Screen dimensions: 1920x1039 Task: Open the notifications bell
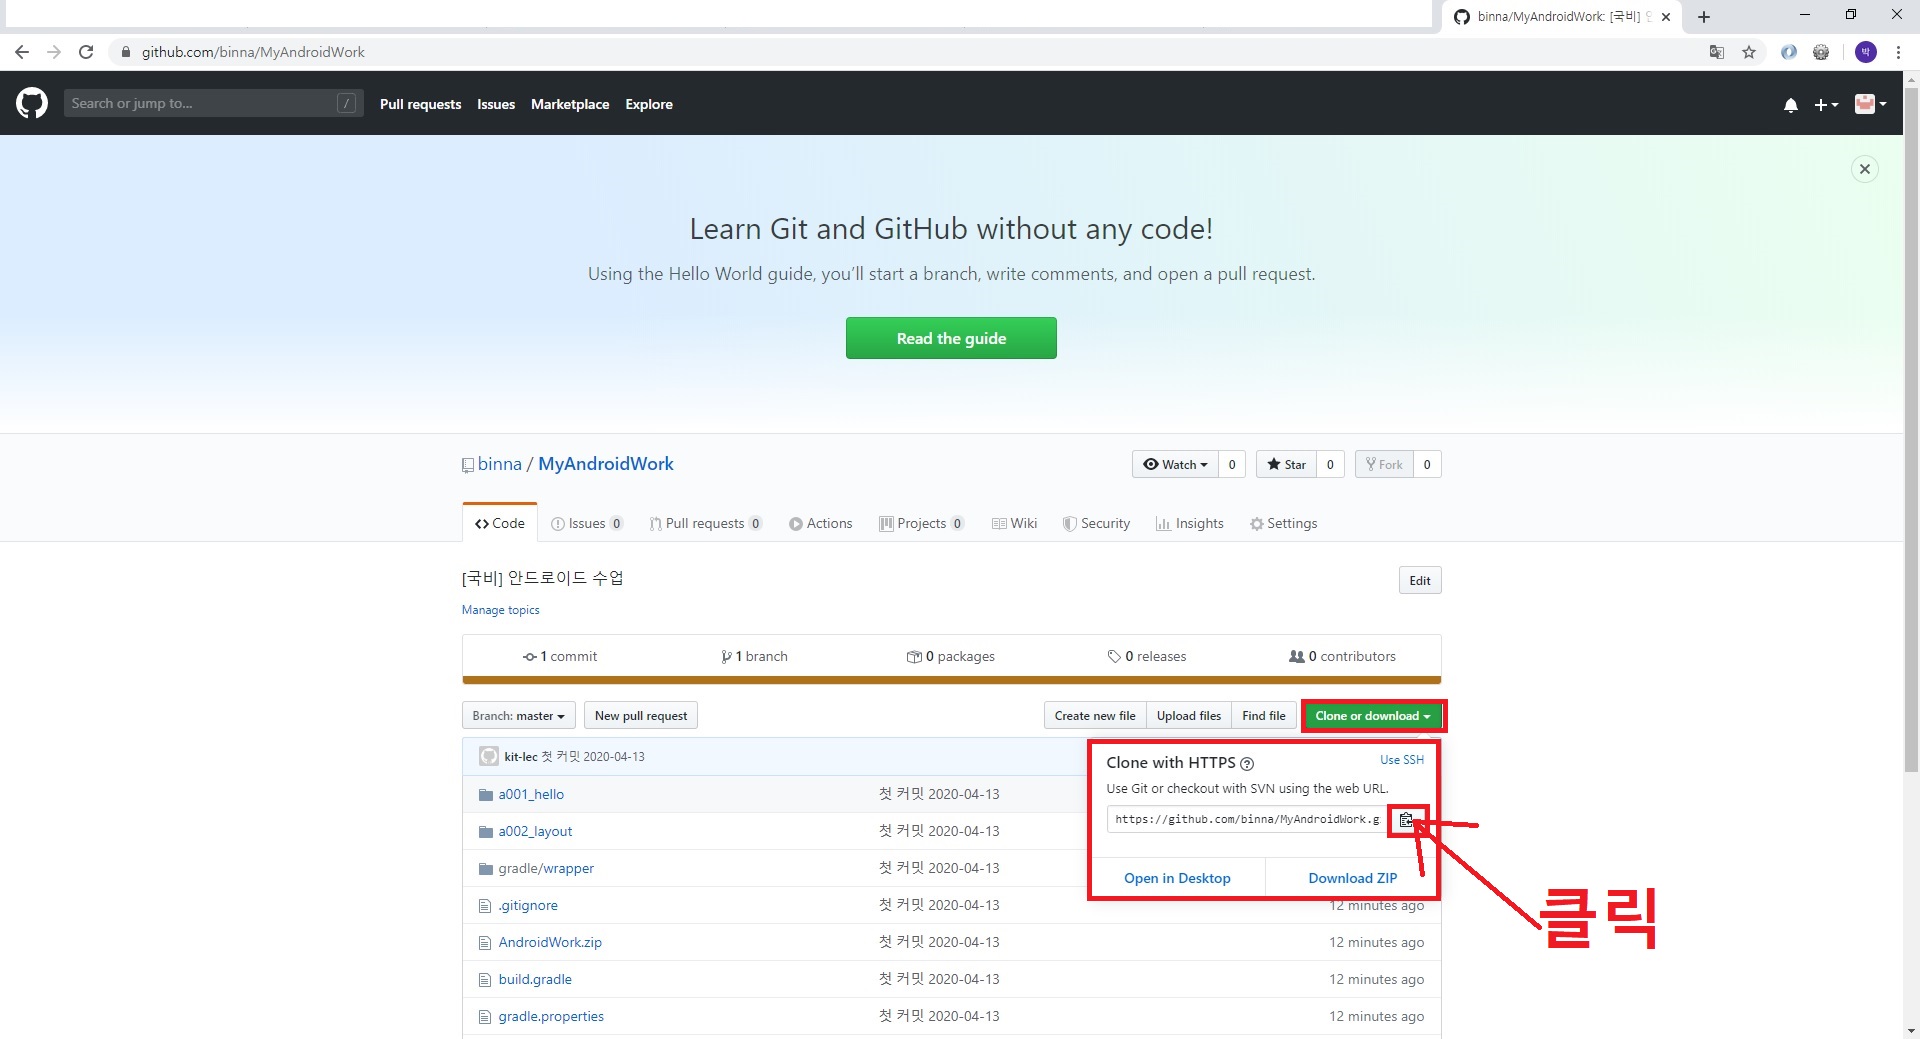1790,104
